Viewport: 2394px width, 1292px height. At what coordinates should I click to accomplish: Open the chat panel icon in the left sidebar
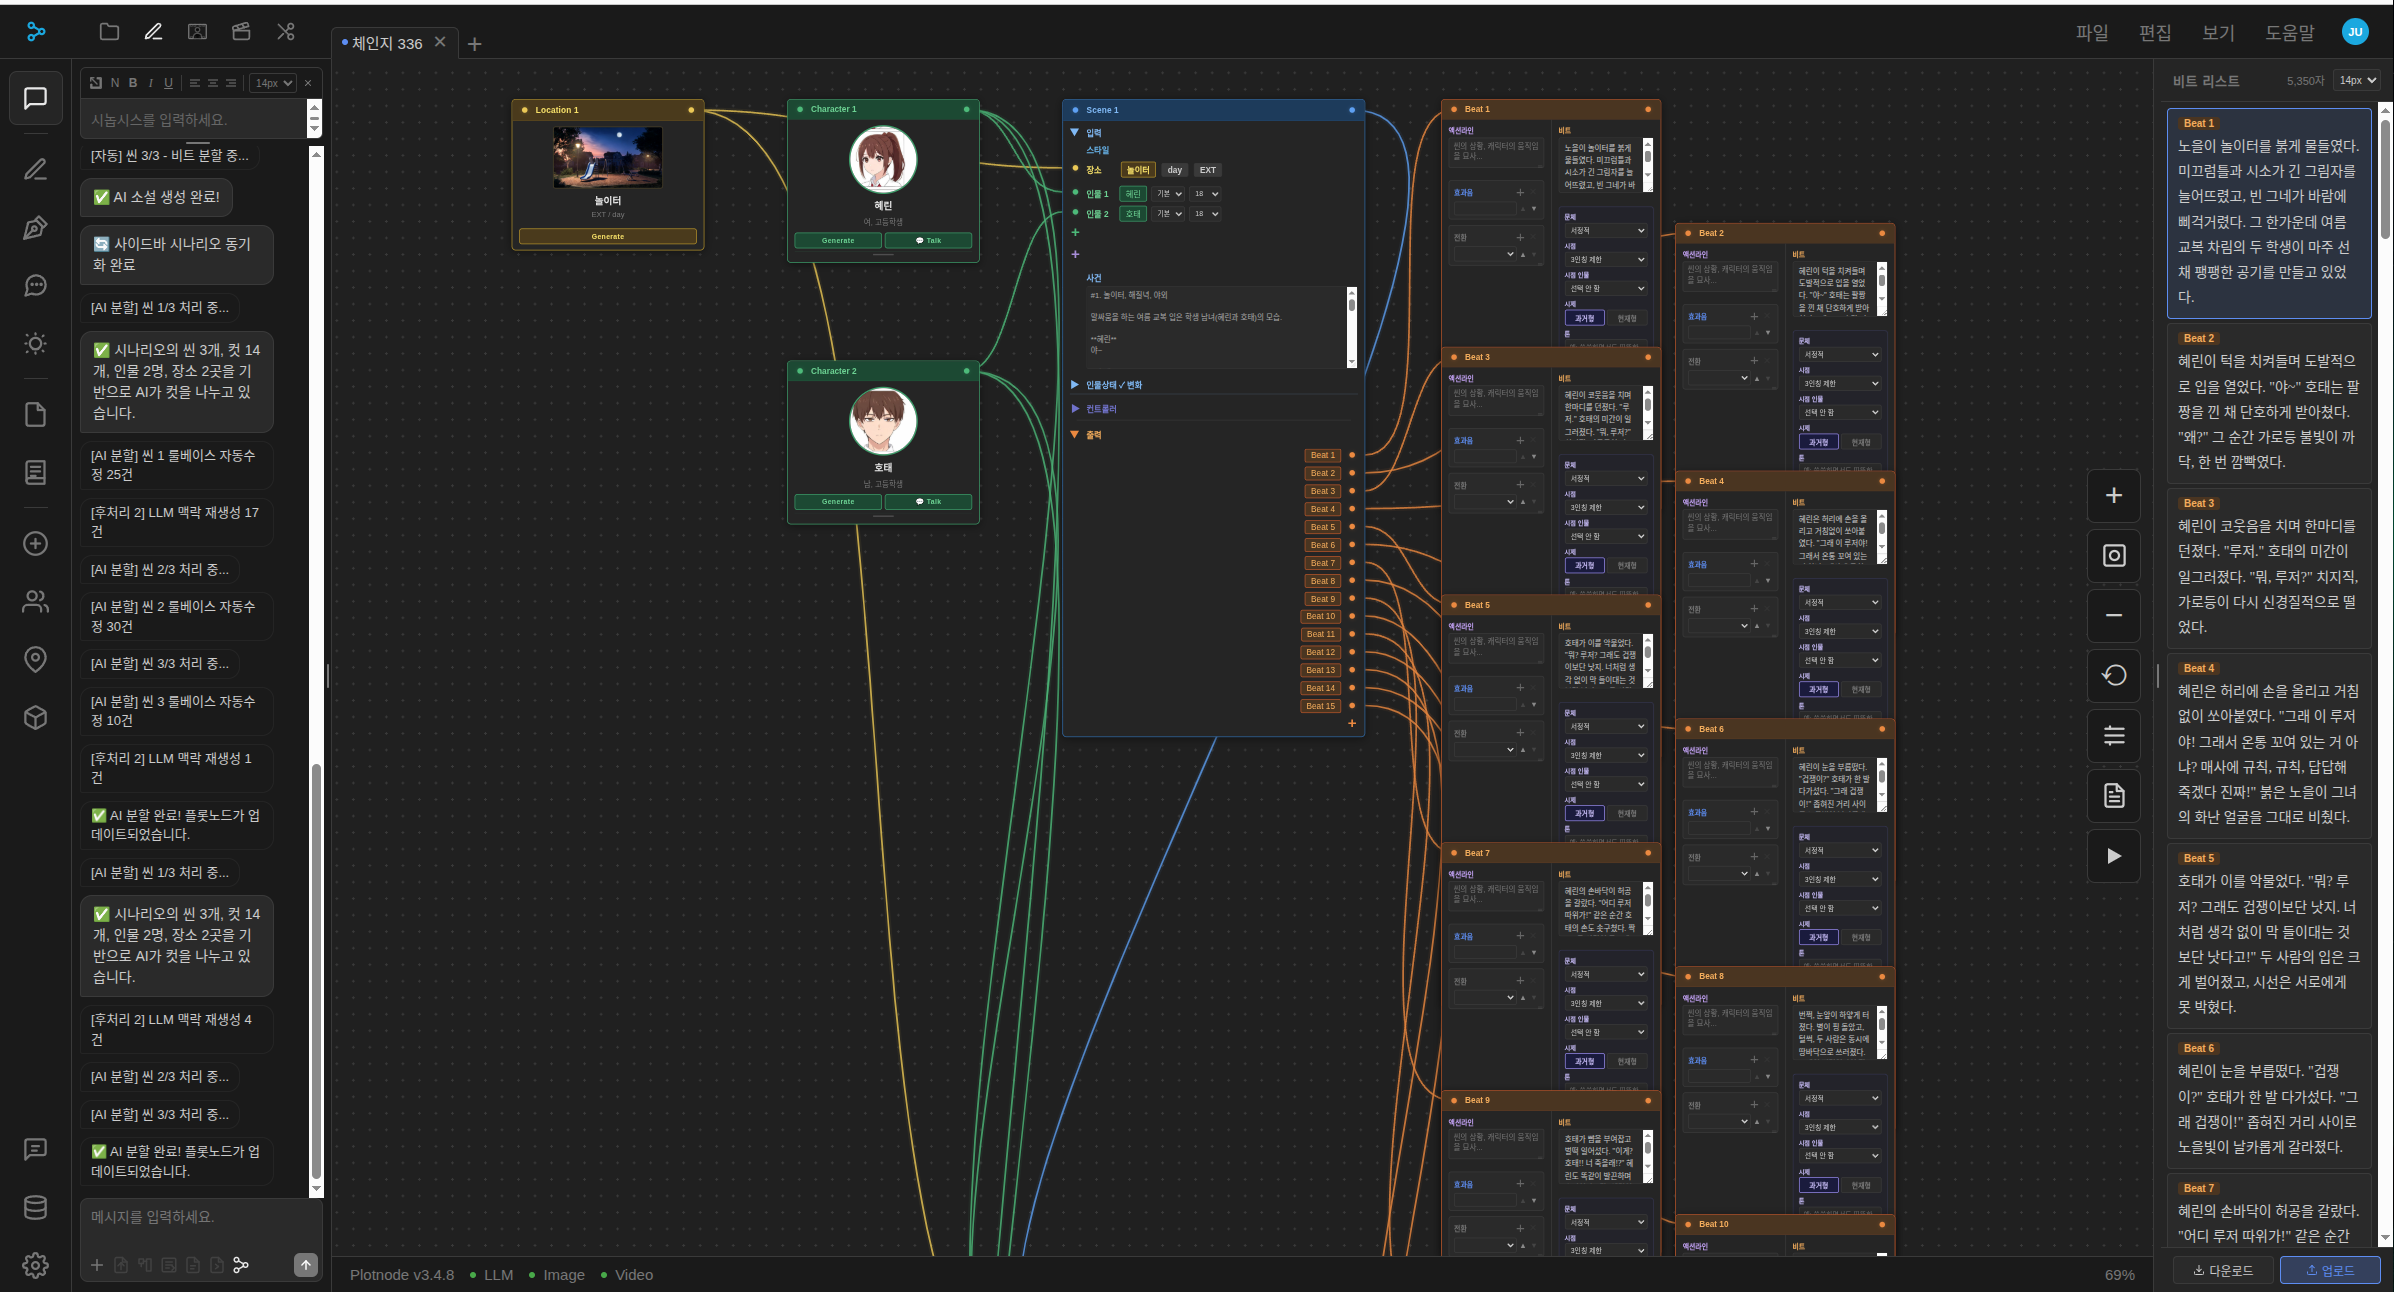[x=35, y=98]
